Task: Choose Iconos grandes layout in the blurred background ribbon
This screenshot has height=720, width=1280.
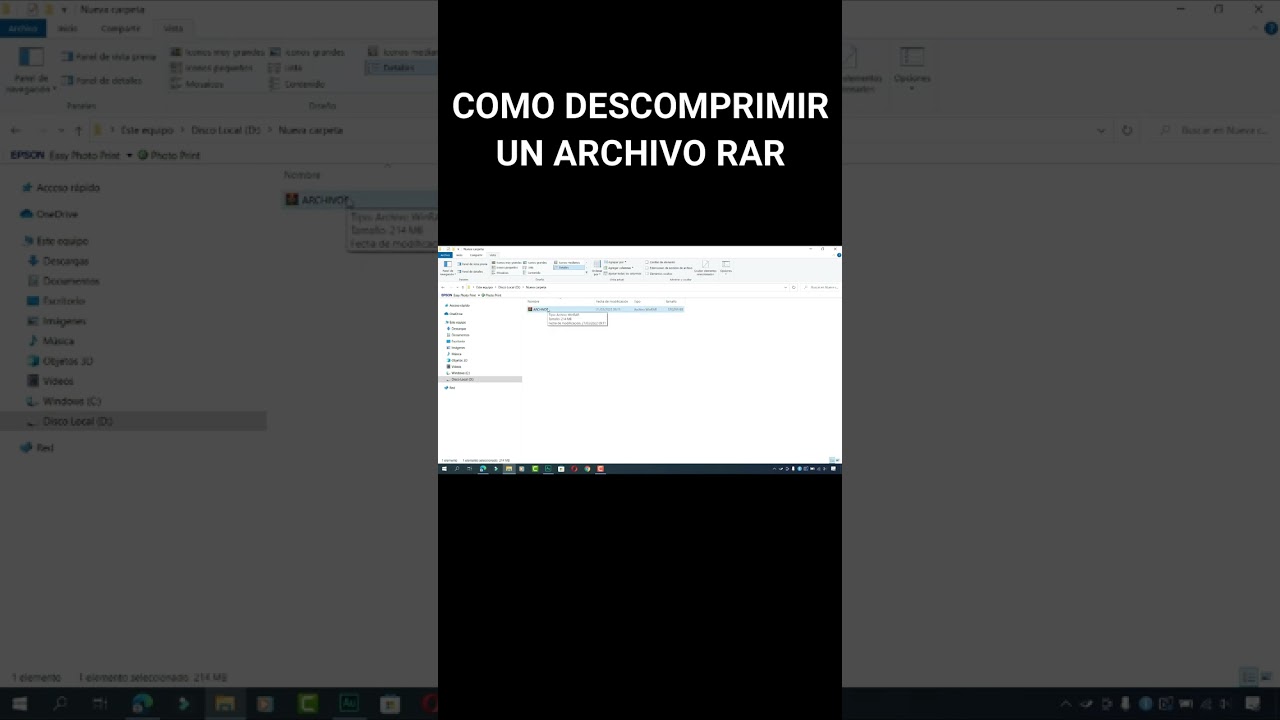Action: (306, 52)
